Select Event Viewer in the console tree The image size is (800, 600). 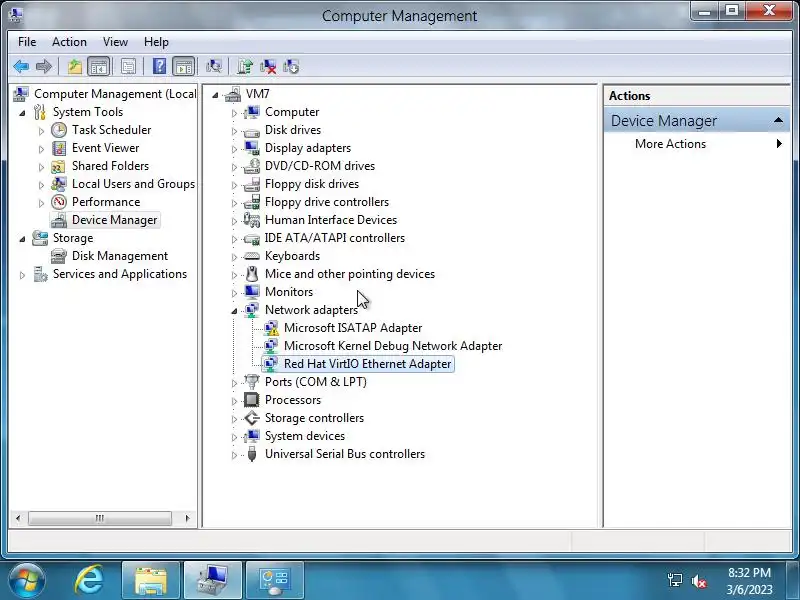coord(105,147)
